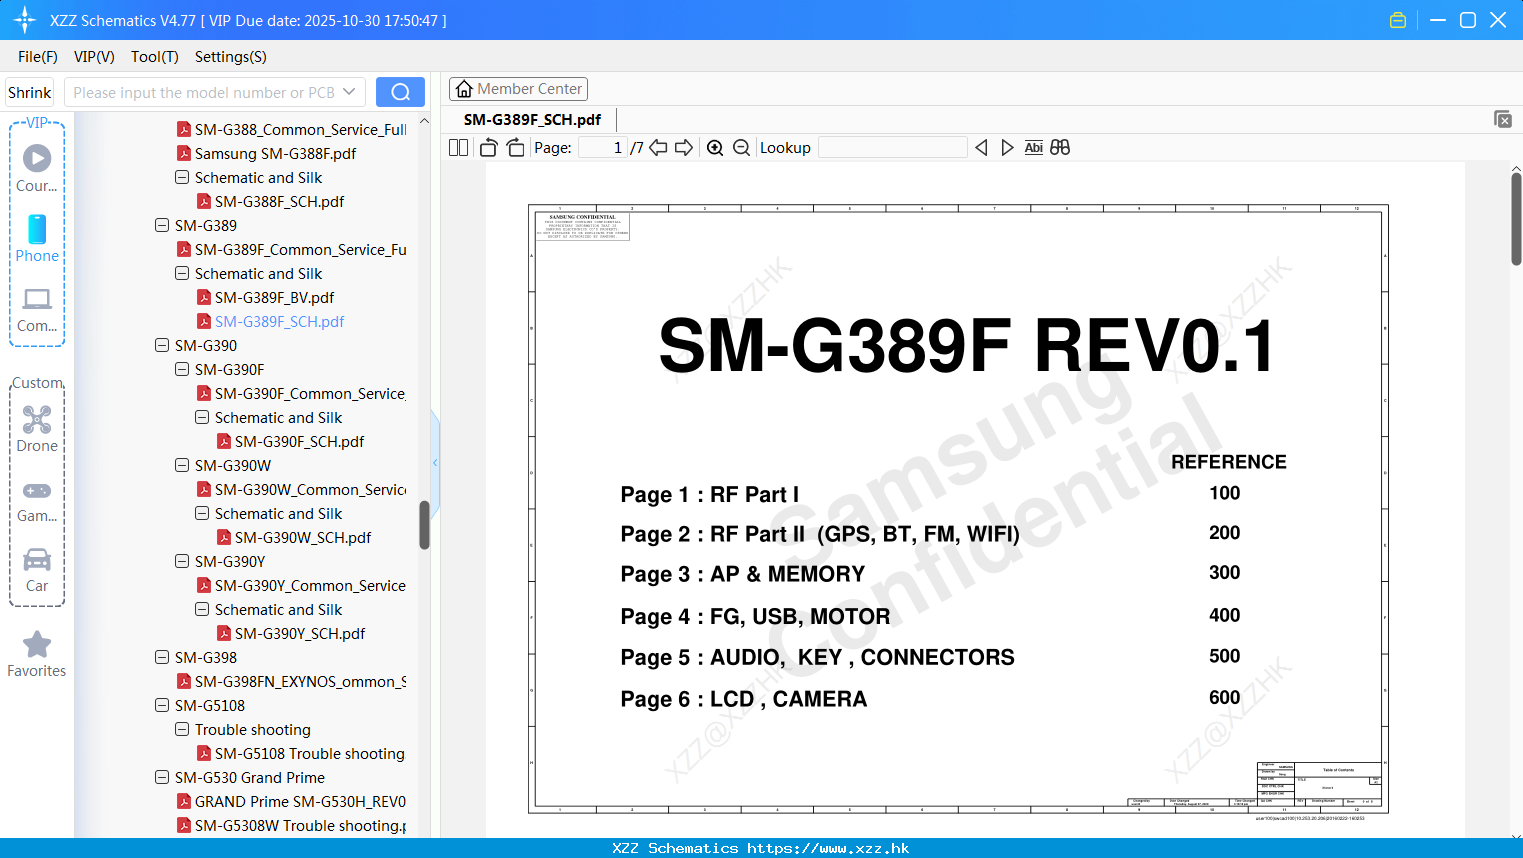This screenshot has width=1523, height=858.
Task: Open the File(F) menu
Action: 38,57
